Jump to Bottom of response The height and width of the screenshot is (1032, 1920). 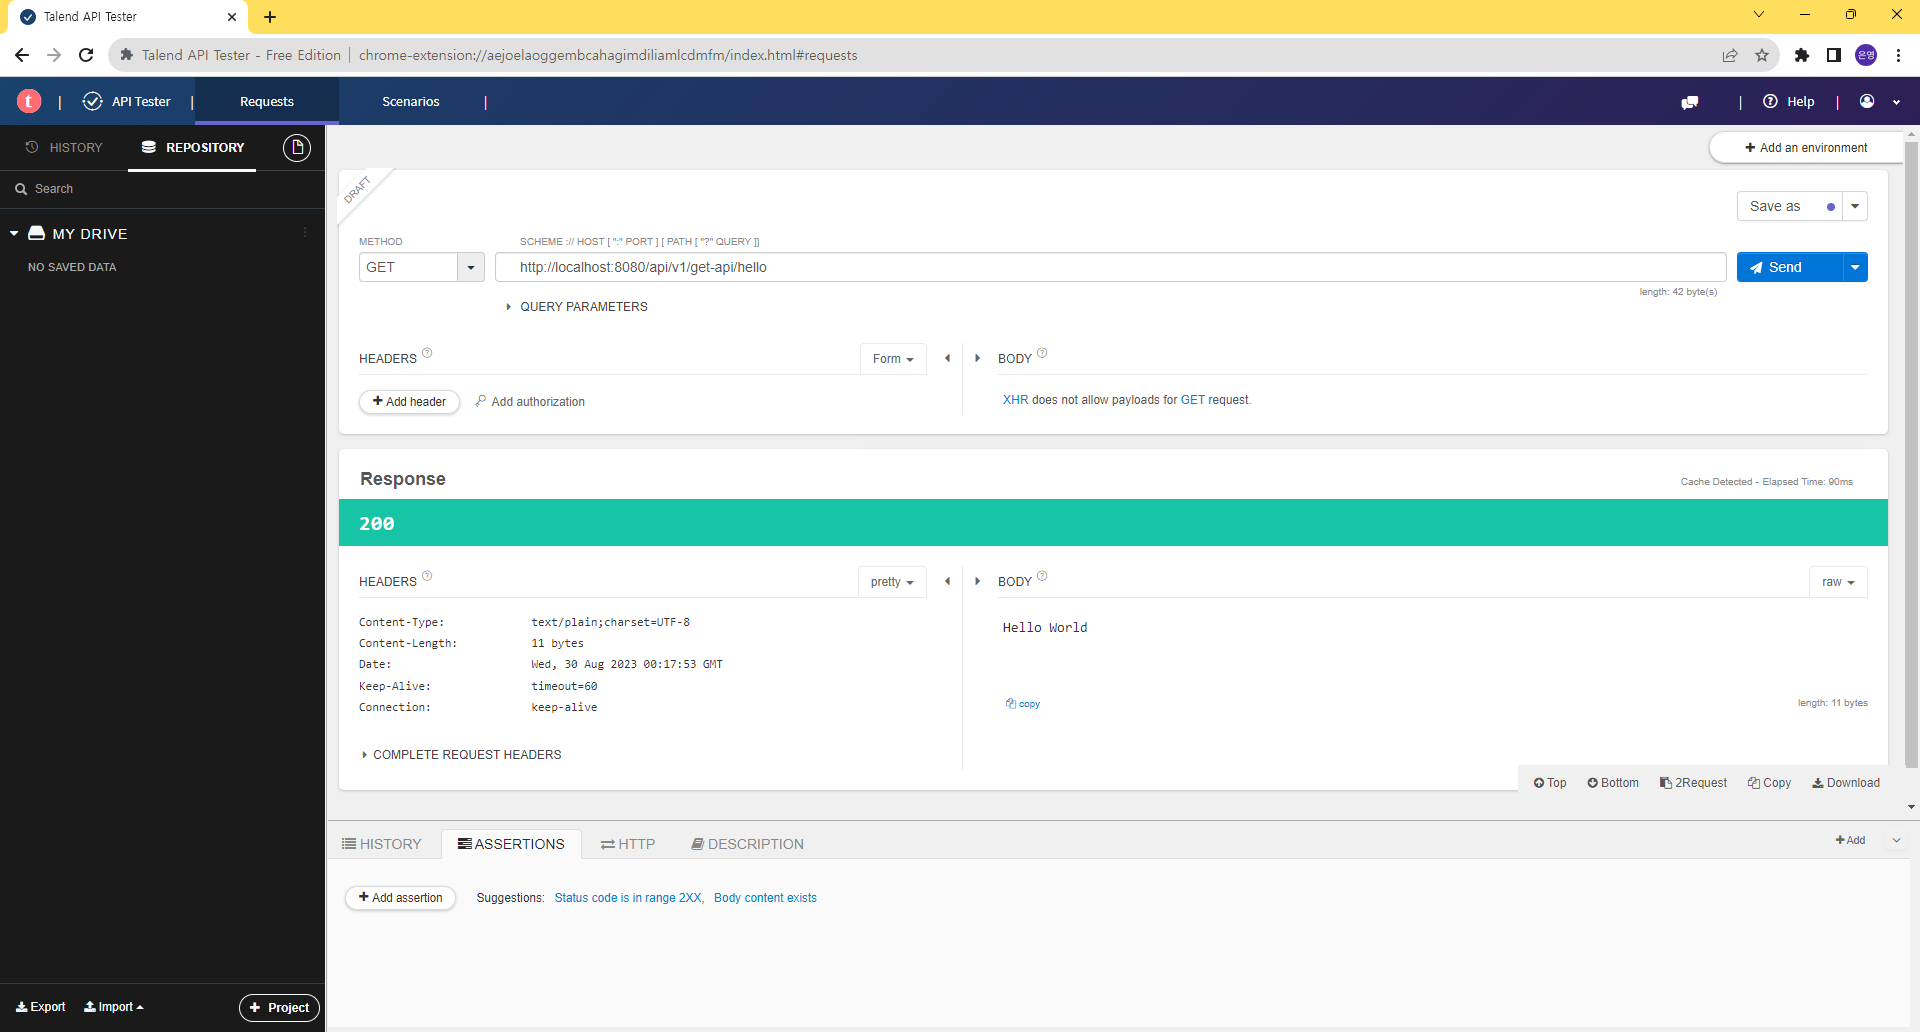coord(1613,783)
